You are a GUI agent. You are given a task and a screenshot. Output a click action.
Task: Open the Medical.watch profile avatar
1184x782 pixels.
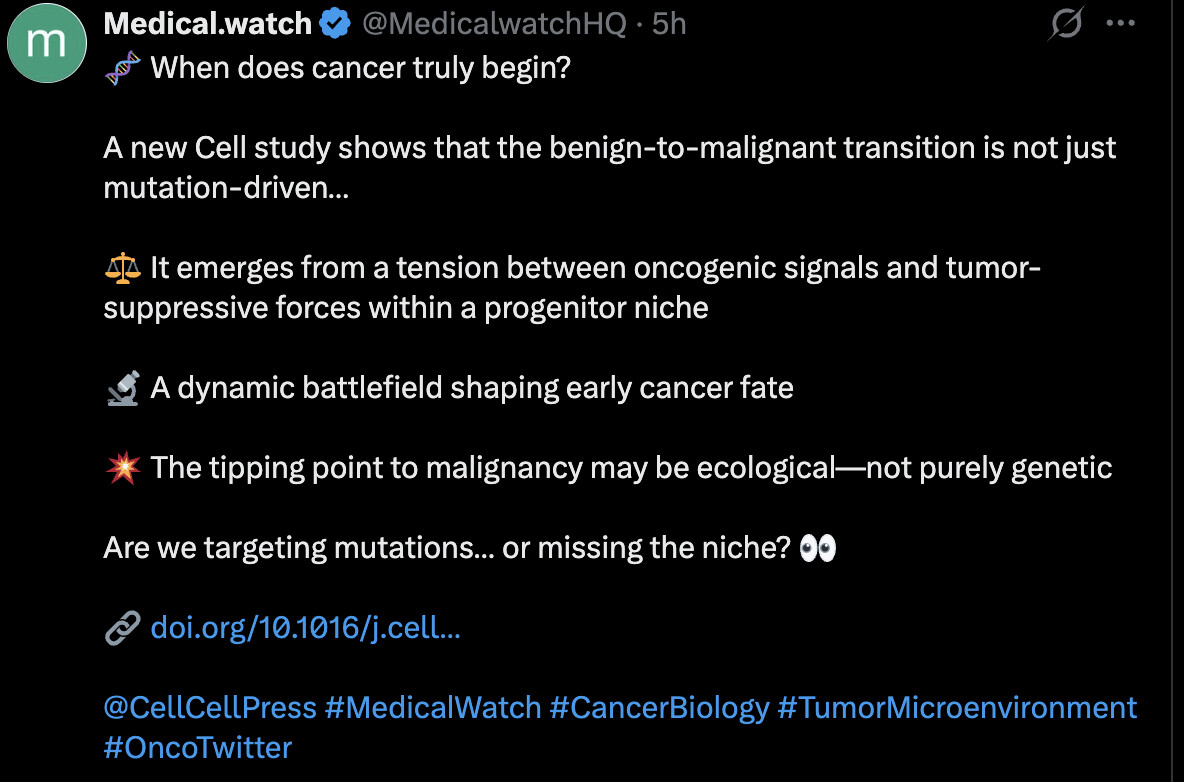[47, 43]
